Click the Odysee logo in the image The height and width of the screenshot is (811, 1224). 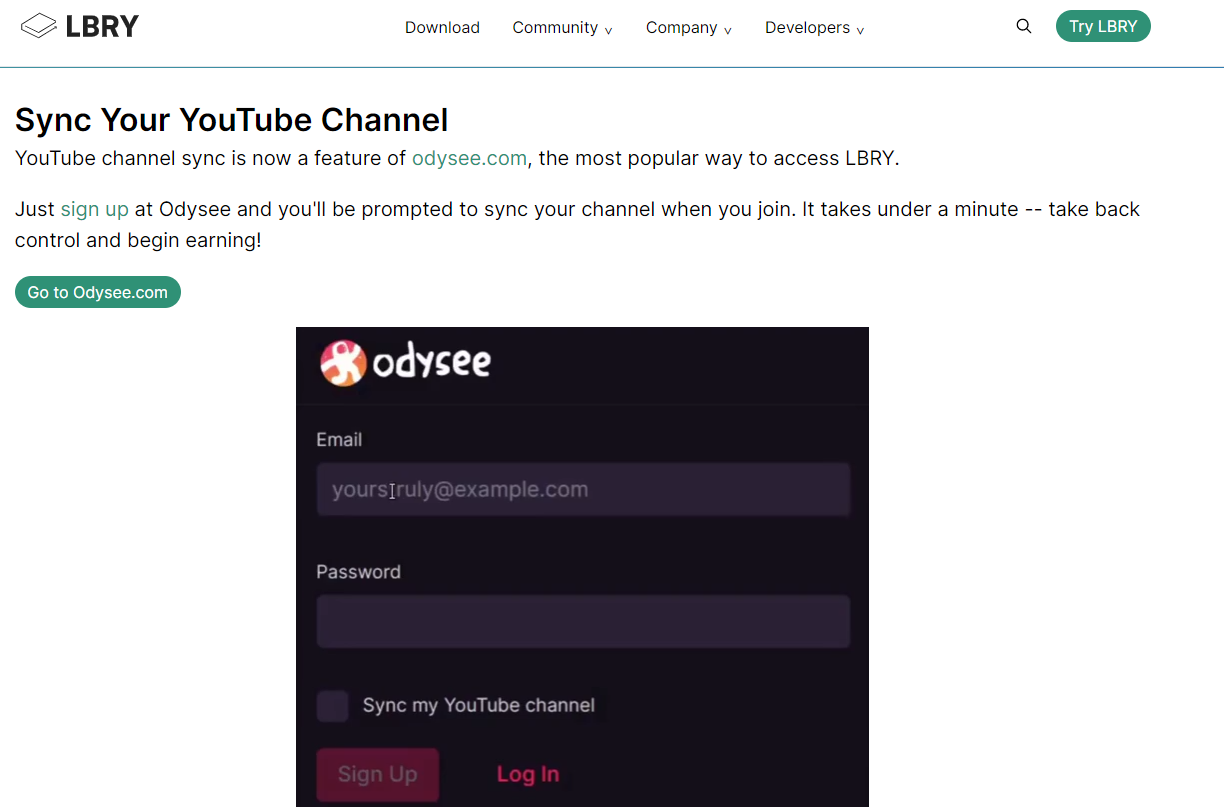coord(405,363)
